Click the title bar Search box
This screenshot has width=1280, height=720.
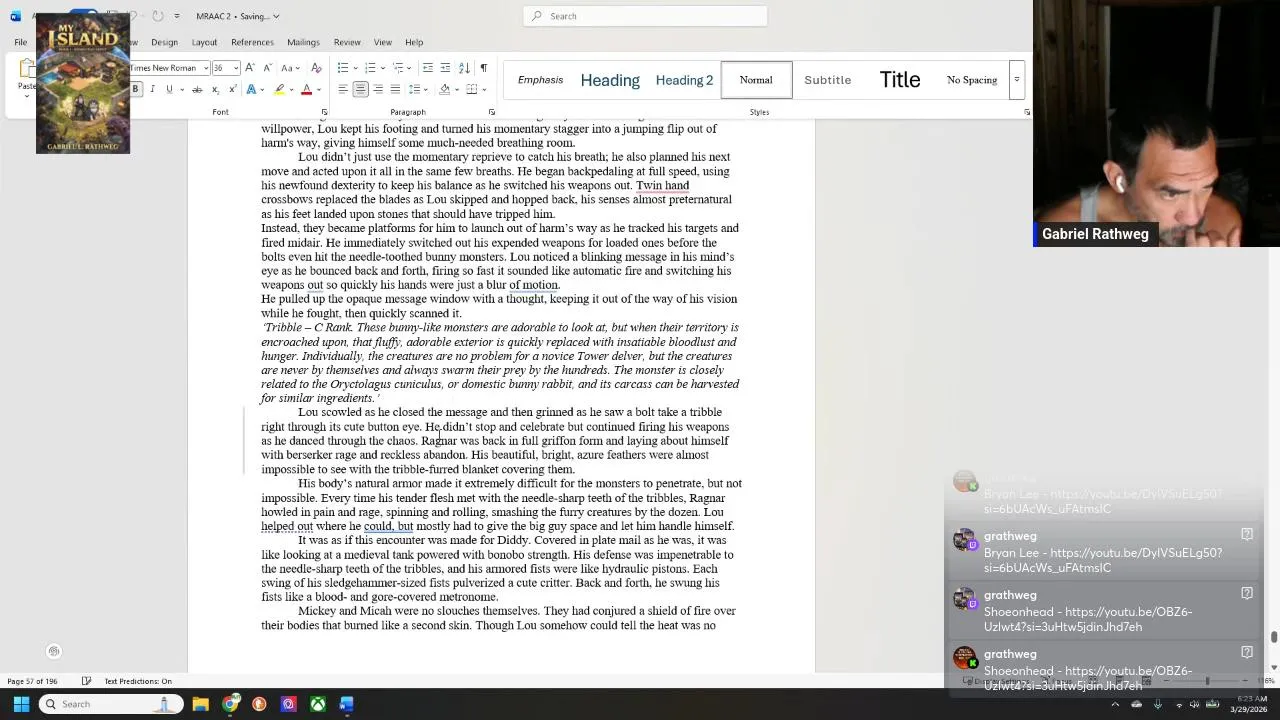tap(645, 16)
